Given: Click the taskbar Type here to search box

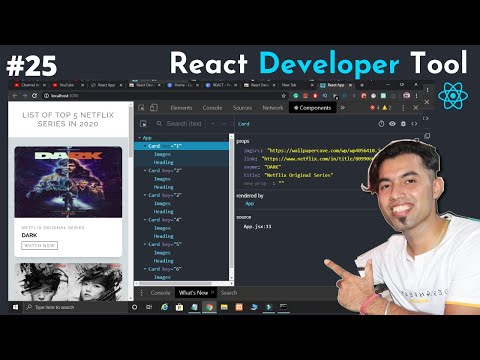Looking at the screenshot, I should (x=75, y=307).
